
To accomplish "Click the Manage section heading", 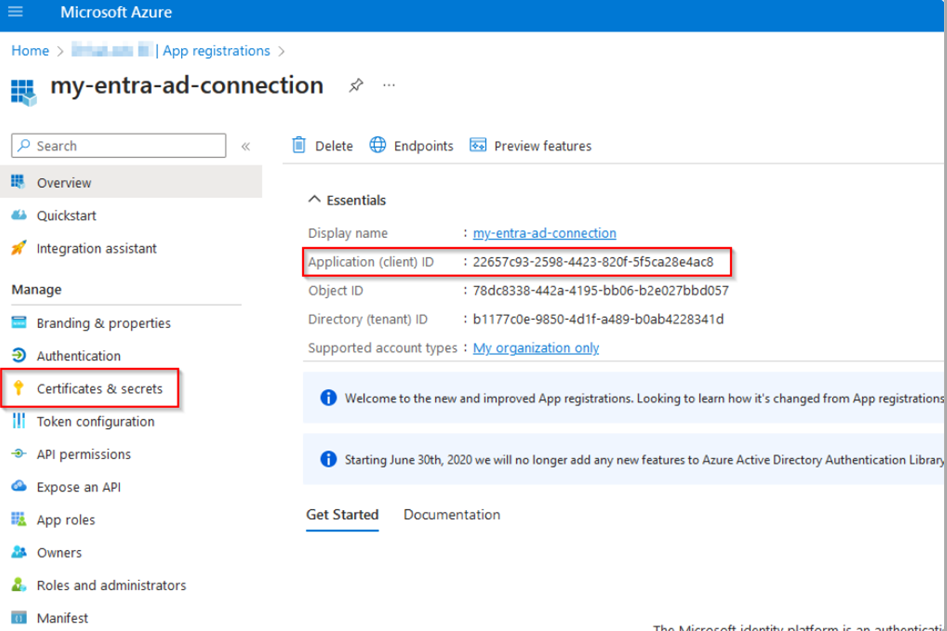I will (x=36, y=289).
